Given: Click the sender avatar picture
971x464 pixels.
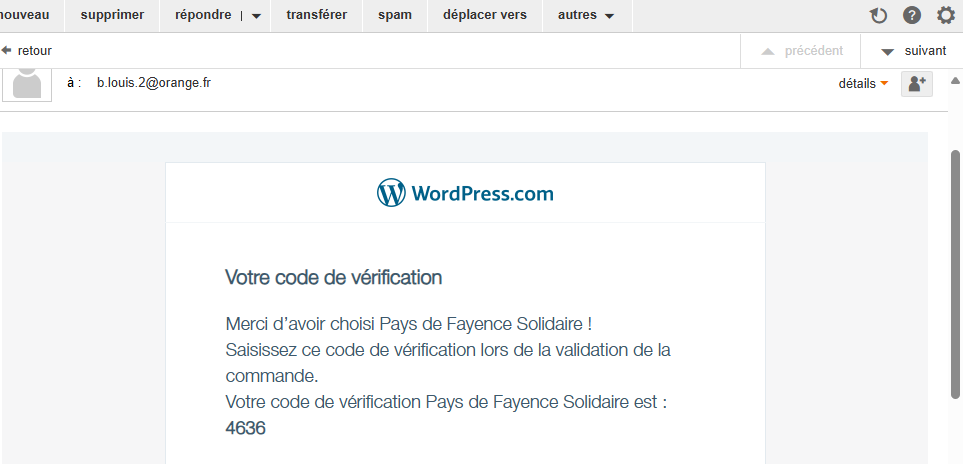Looking at the screenshot, I should click(x=27, y=83).
